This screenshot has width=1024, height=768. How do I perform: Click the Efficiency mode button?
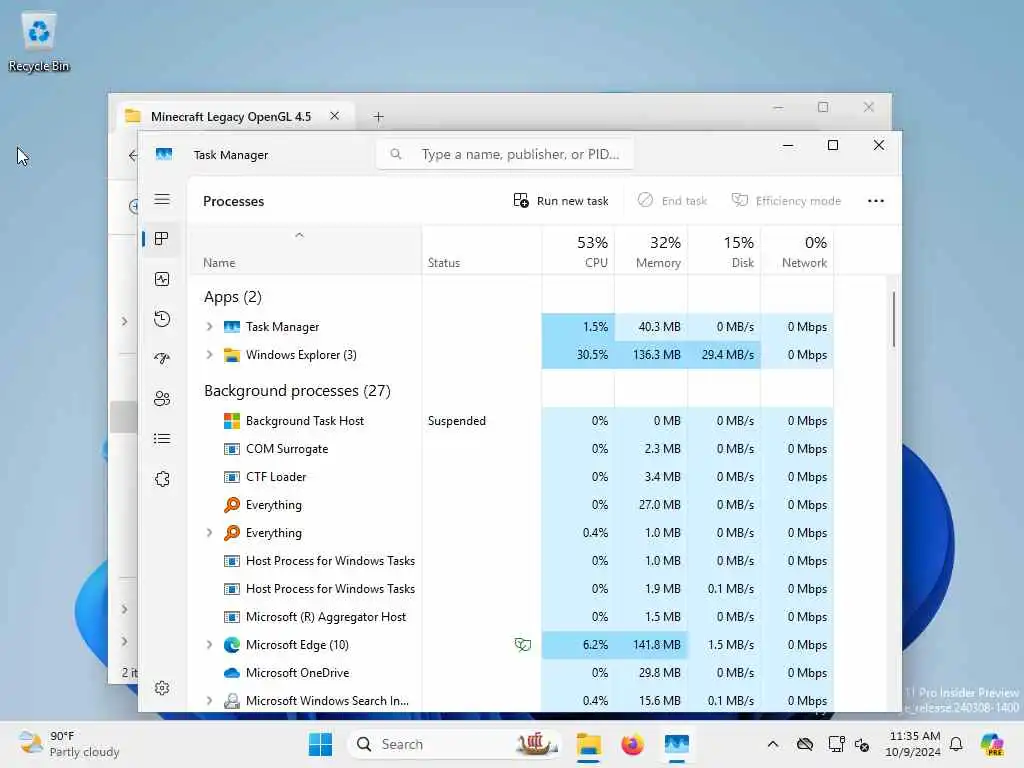coord(786,200)
